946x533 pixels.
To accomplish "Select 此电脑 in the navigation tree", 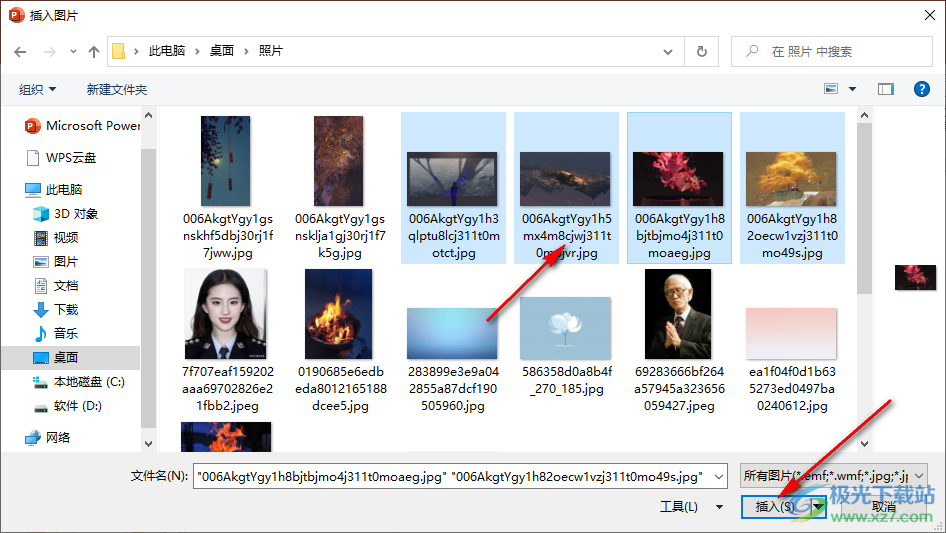I will pos(53,190).
